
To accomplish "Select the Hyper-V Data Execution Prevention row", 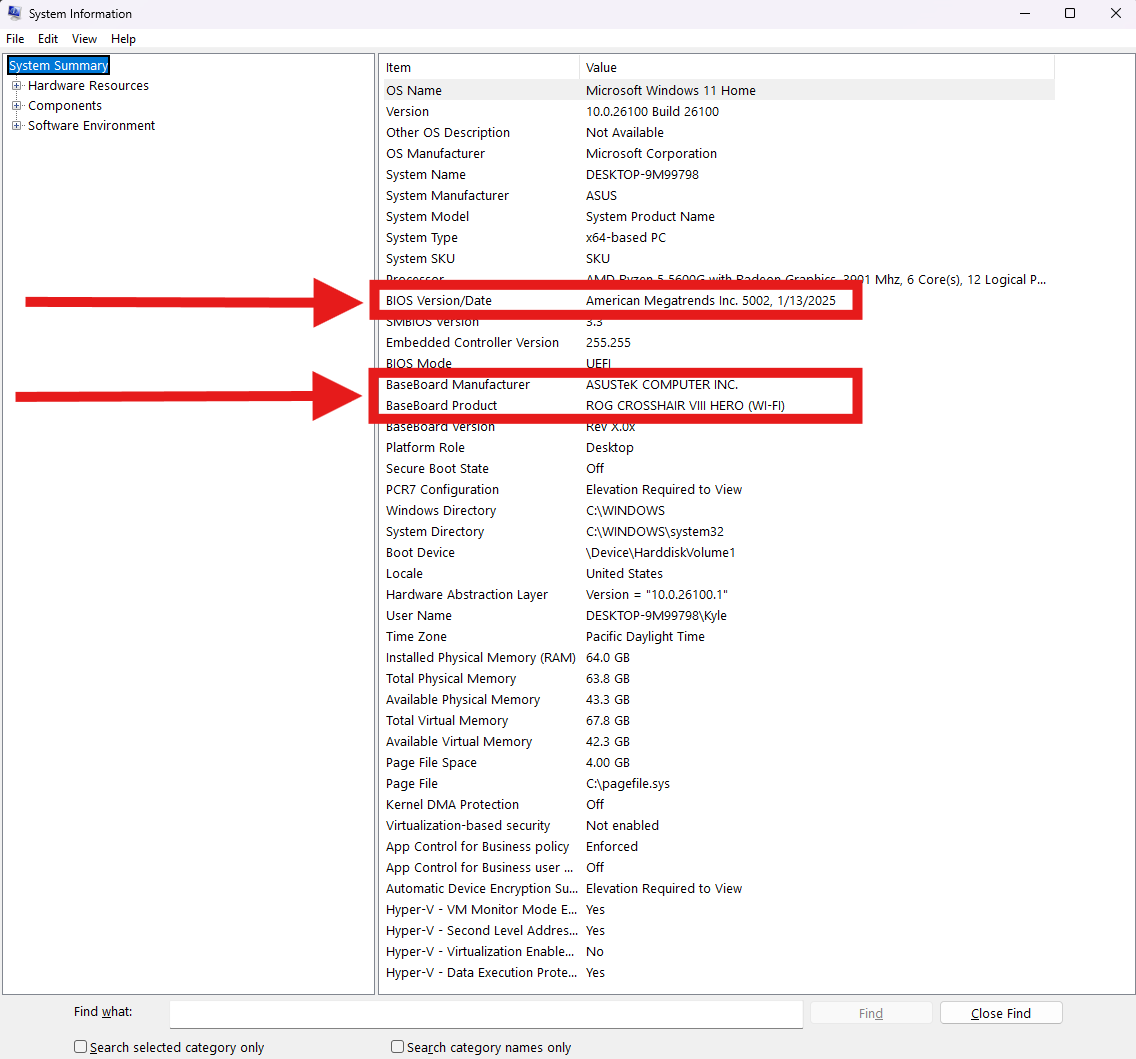I will (718, 973).
